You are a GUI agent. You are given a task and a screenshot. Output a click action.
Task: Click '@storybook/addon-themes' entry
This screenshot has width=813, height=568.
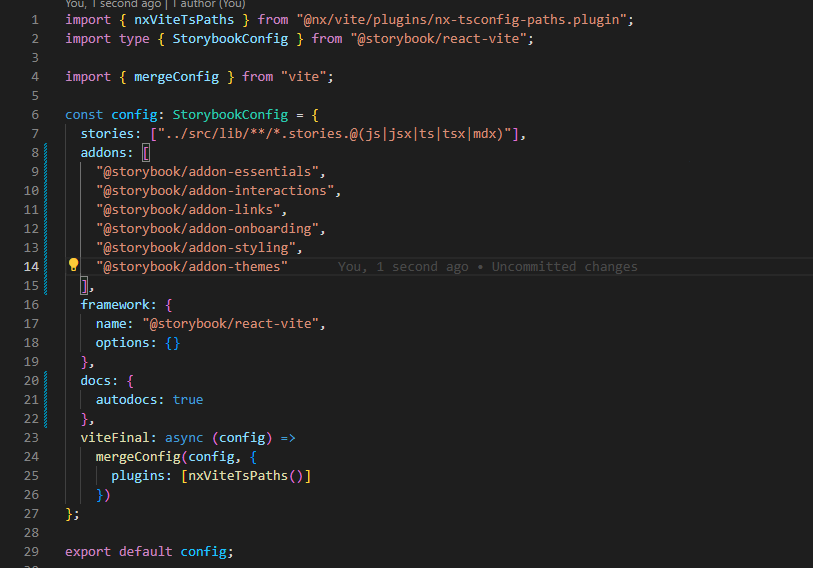coord(192,267)
